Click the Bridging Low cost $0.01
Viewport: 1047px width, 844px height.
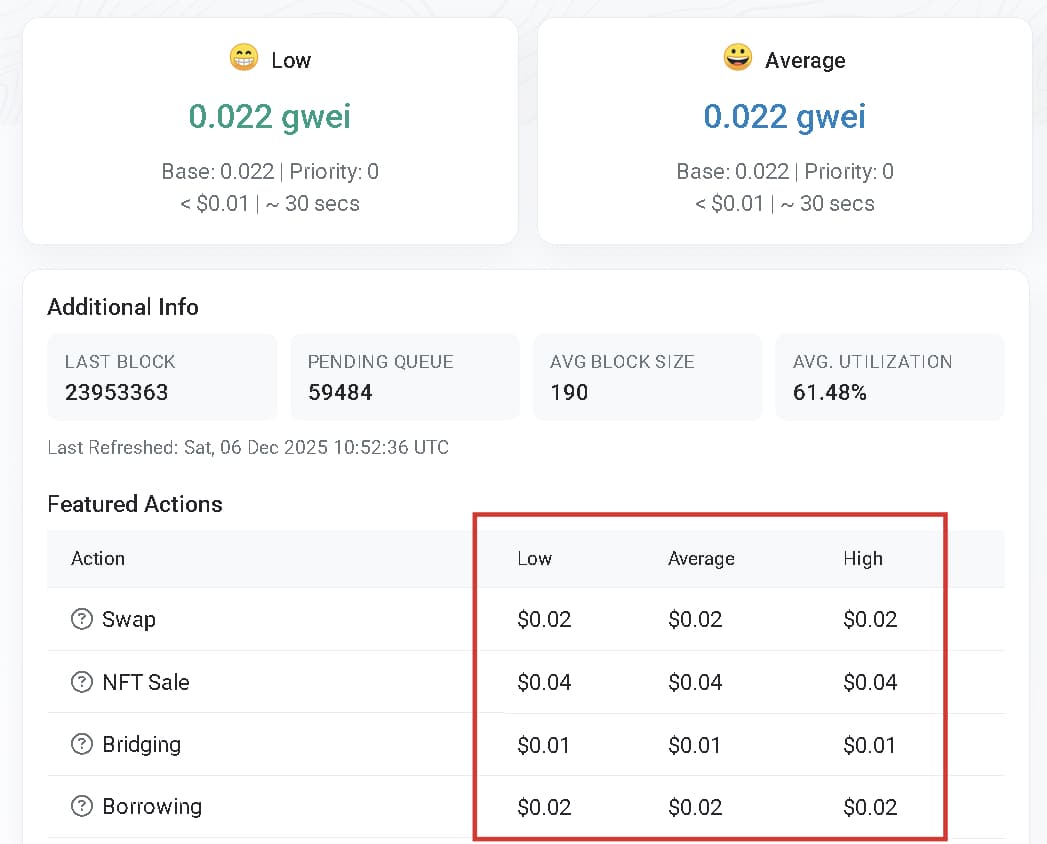544,745
